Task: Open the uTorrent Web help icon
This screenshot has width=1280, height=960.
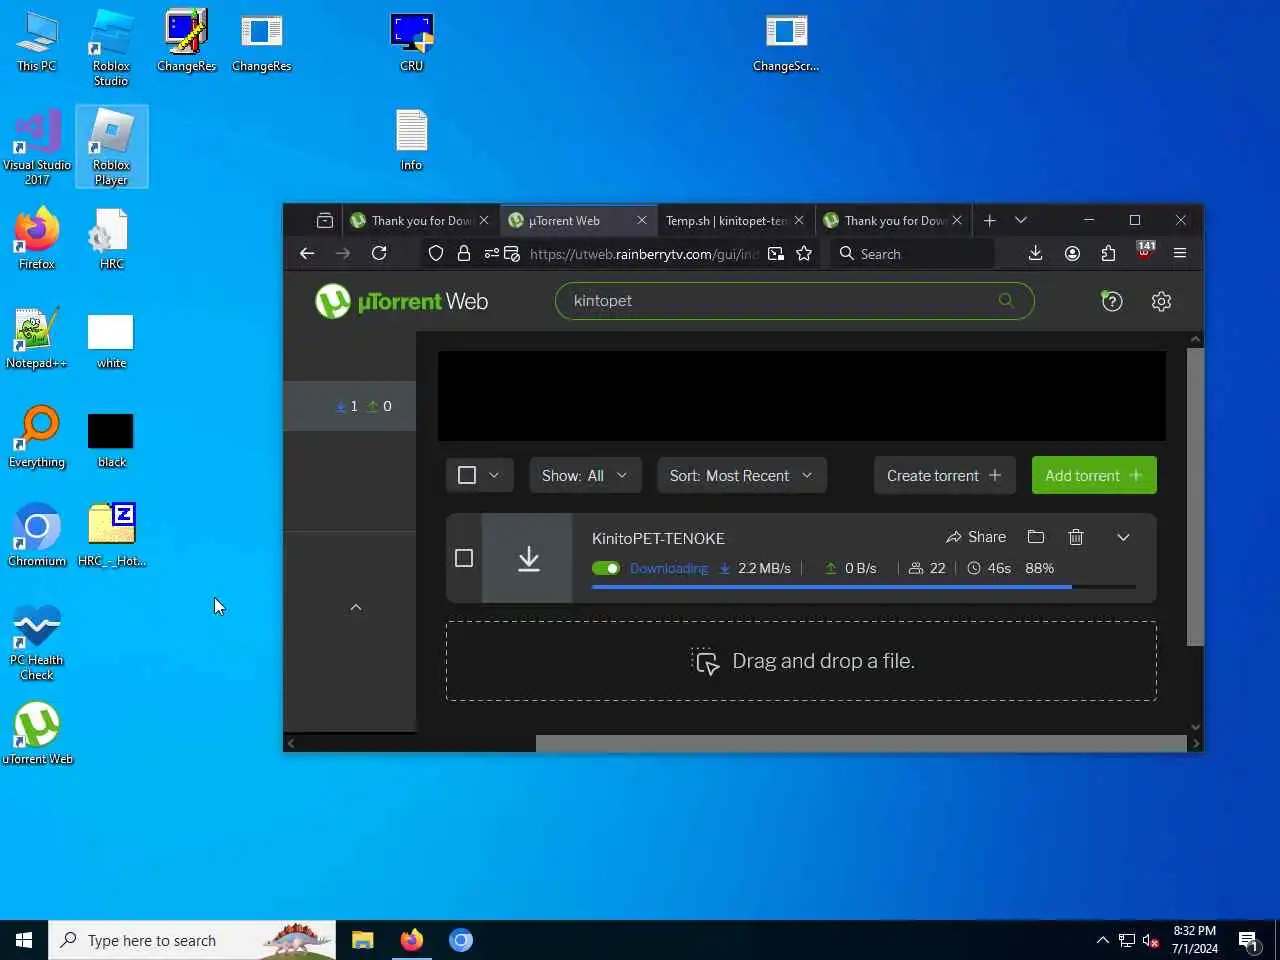Action: tap(1111, 301)
